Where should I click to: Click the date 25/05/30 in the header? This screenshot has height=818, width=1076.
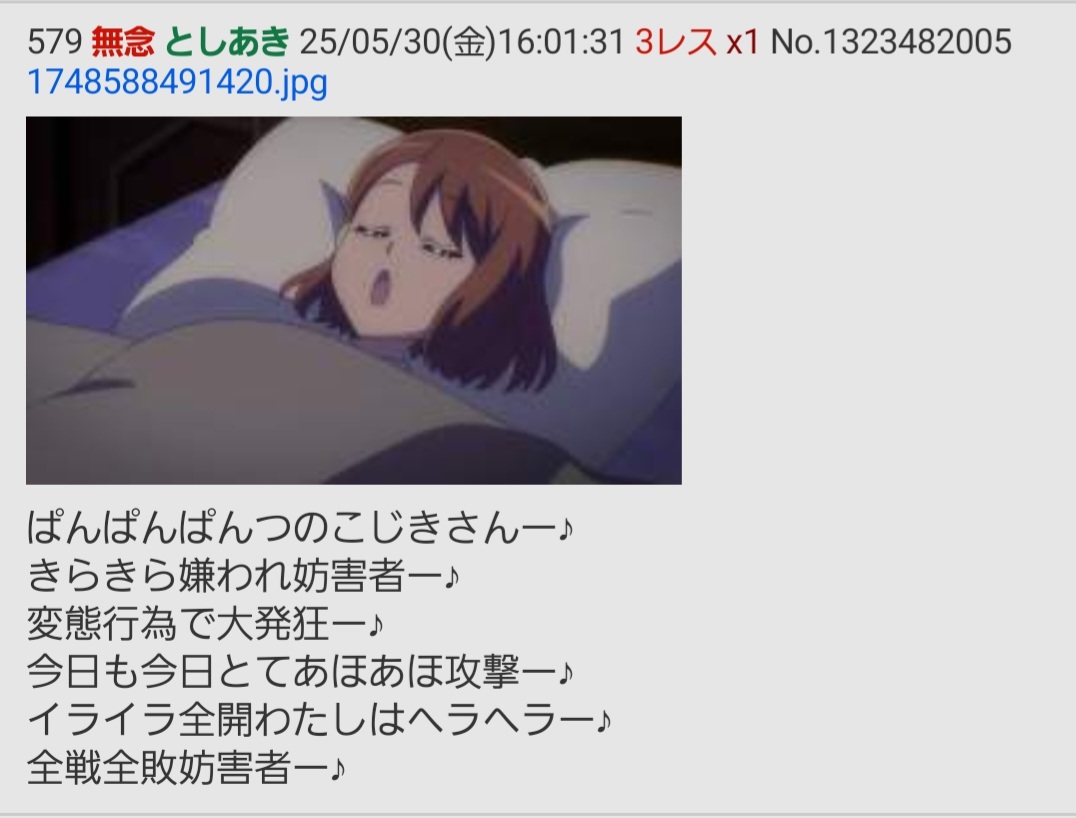tap(369, 41)
